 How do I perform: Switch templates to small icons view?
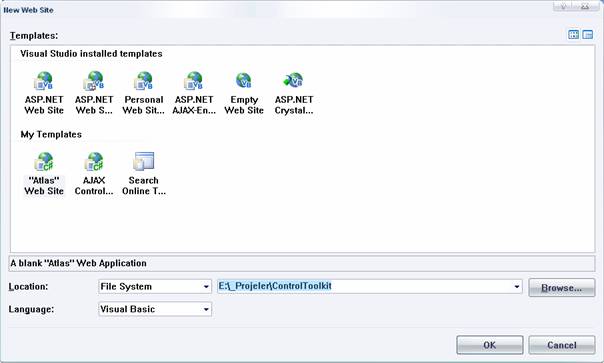pos(588,35)
